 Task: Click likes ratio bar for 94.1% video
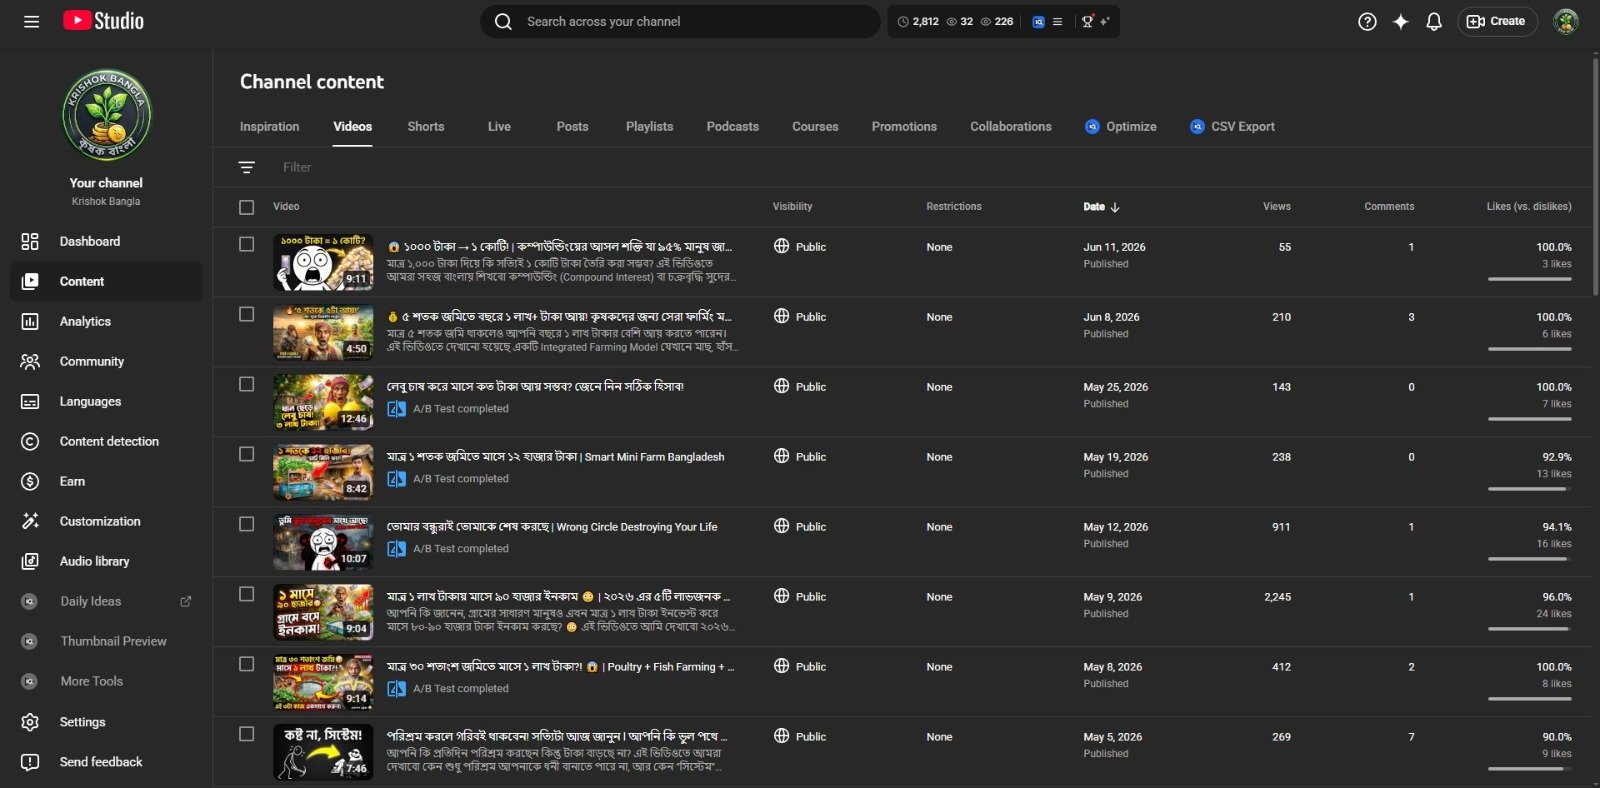[x=1530, y=559]
